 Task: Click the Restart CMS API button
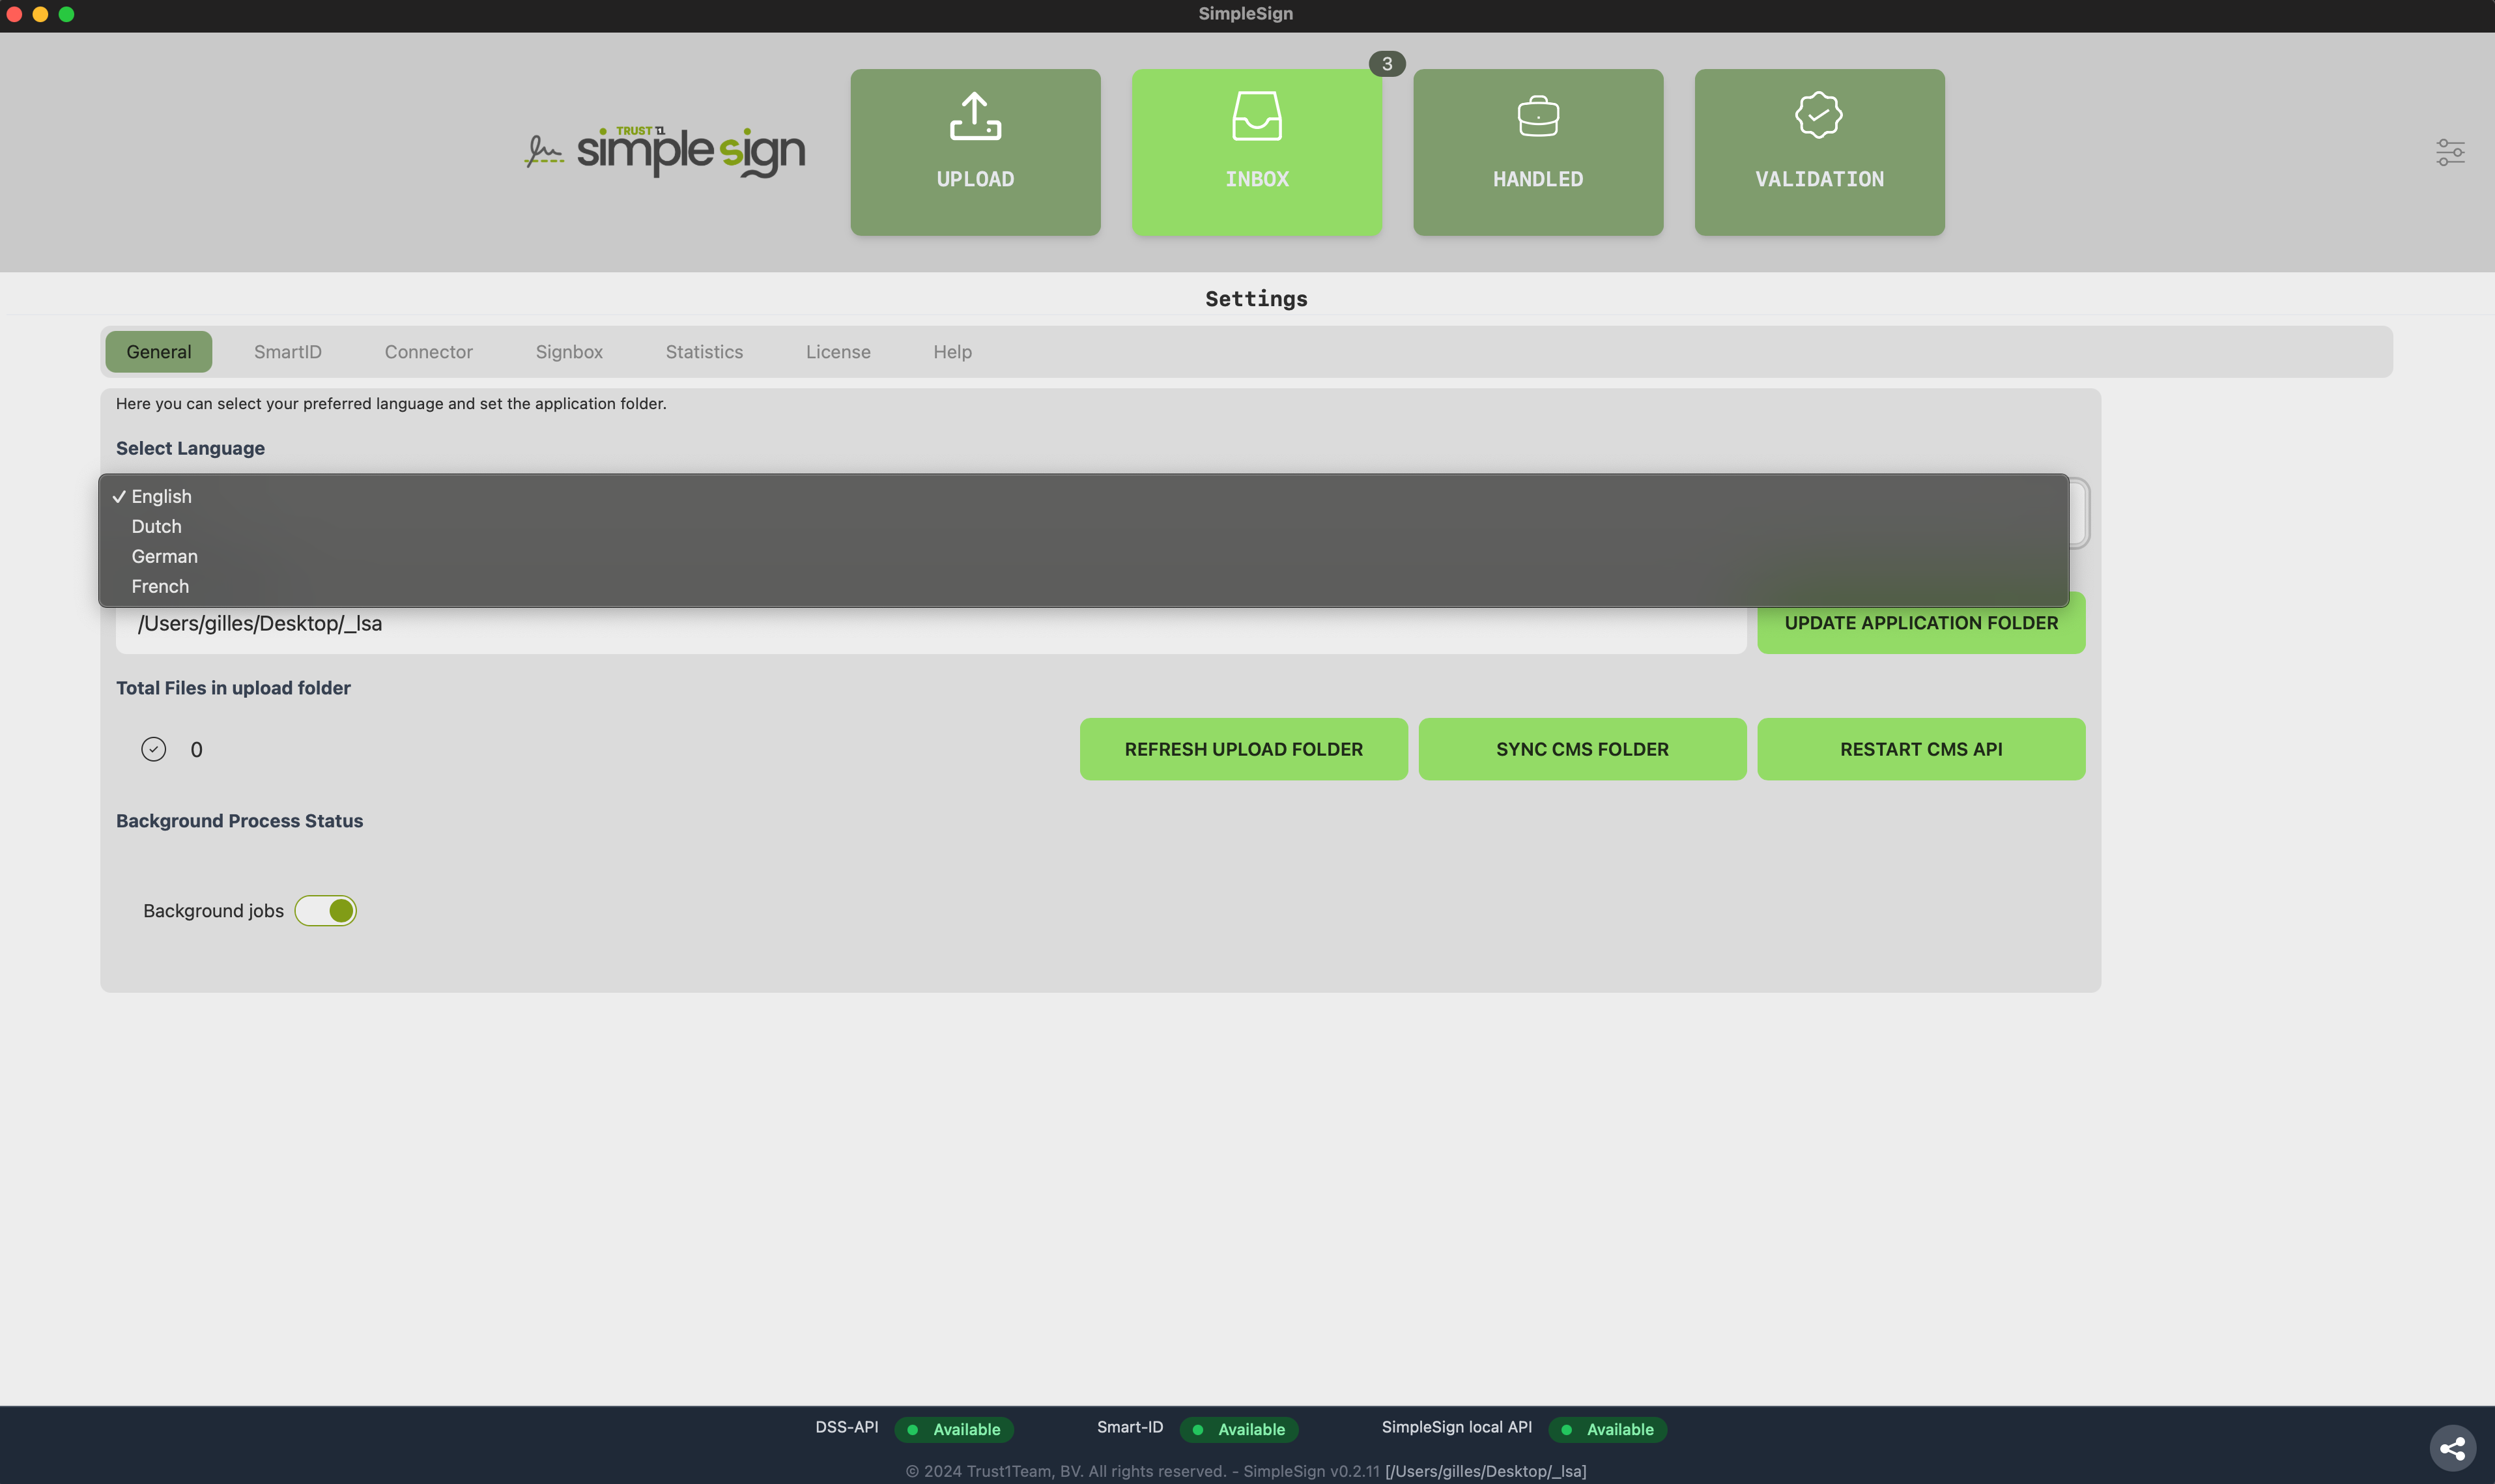coord(1920,749)
